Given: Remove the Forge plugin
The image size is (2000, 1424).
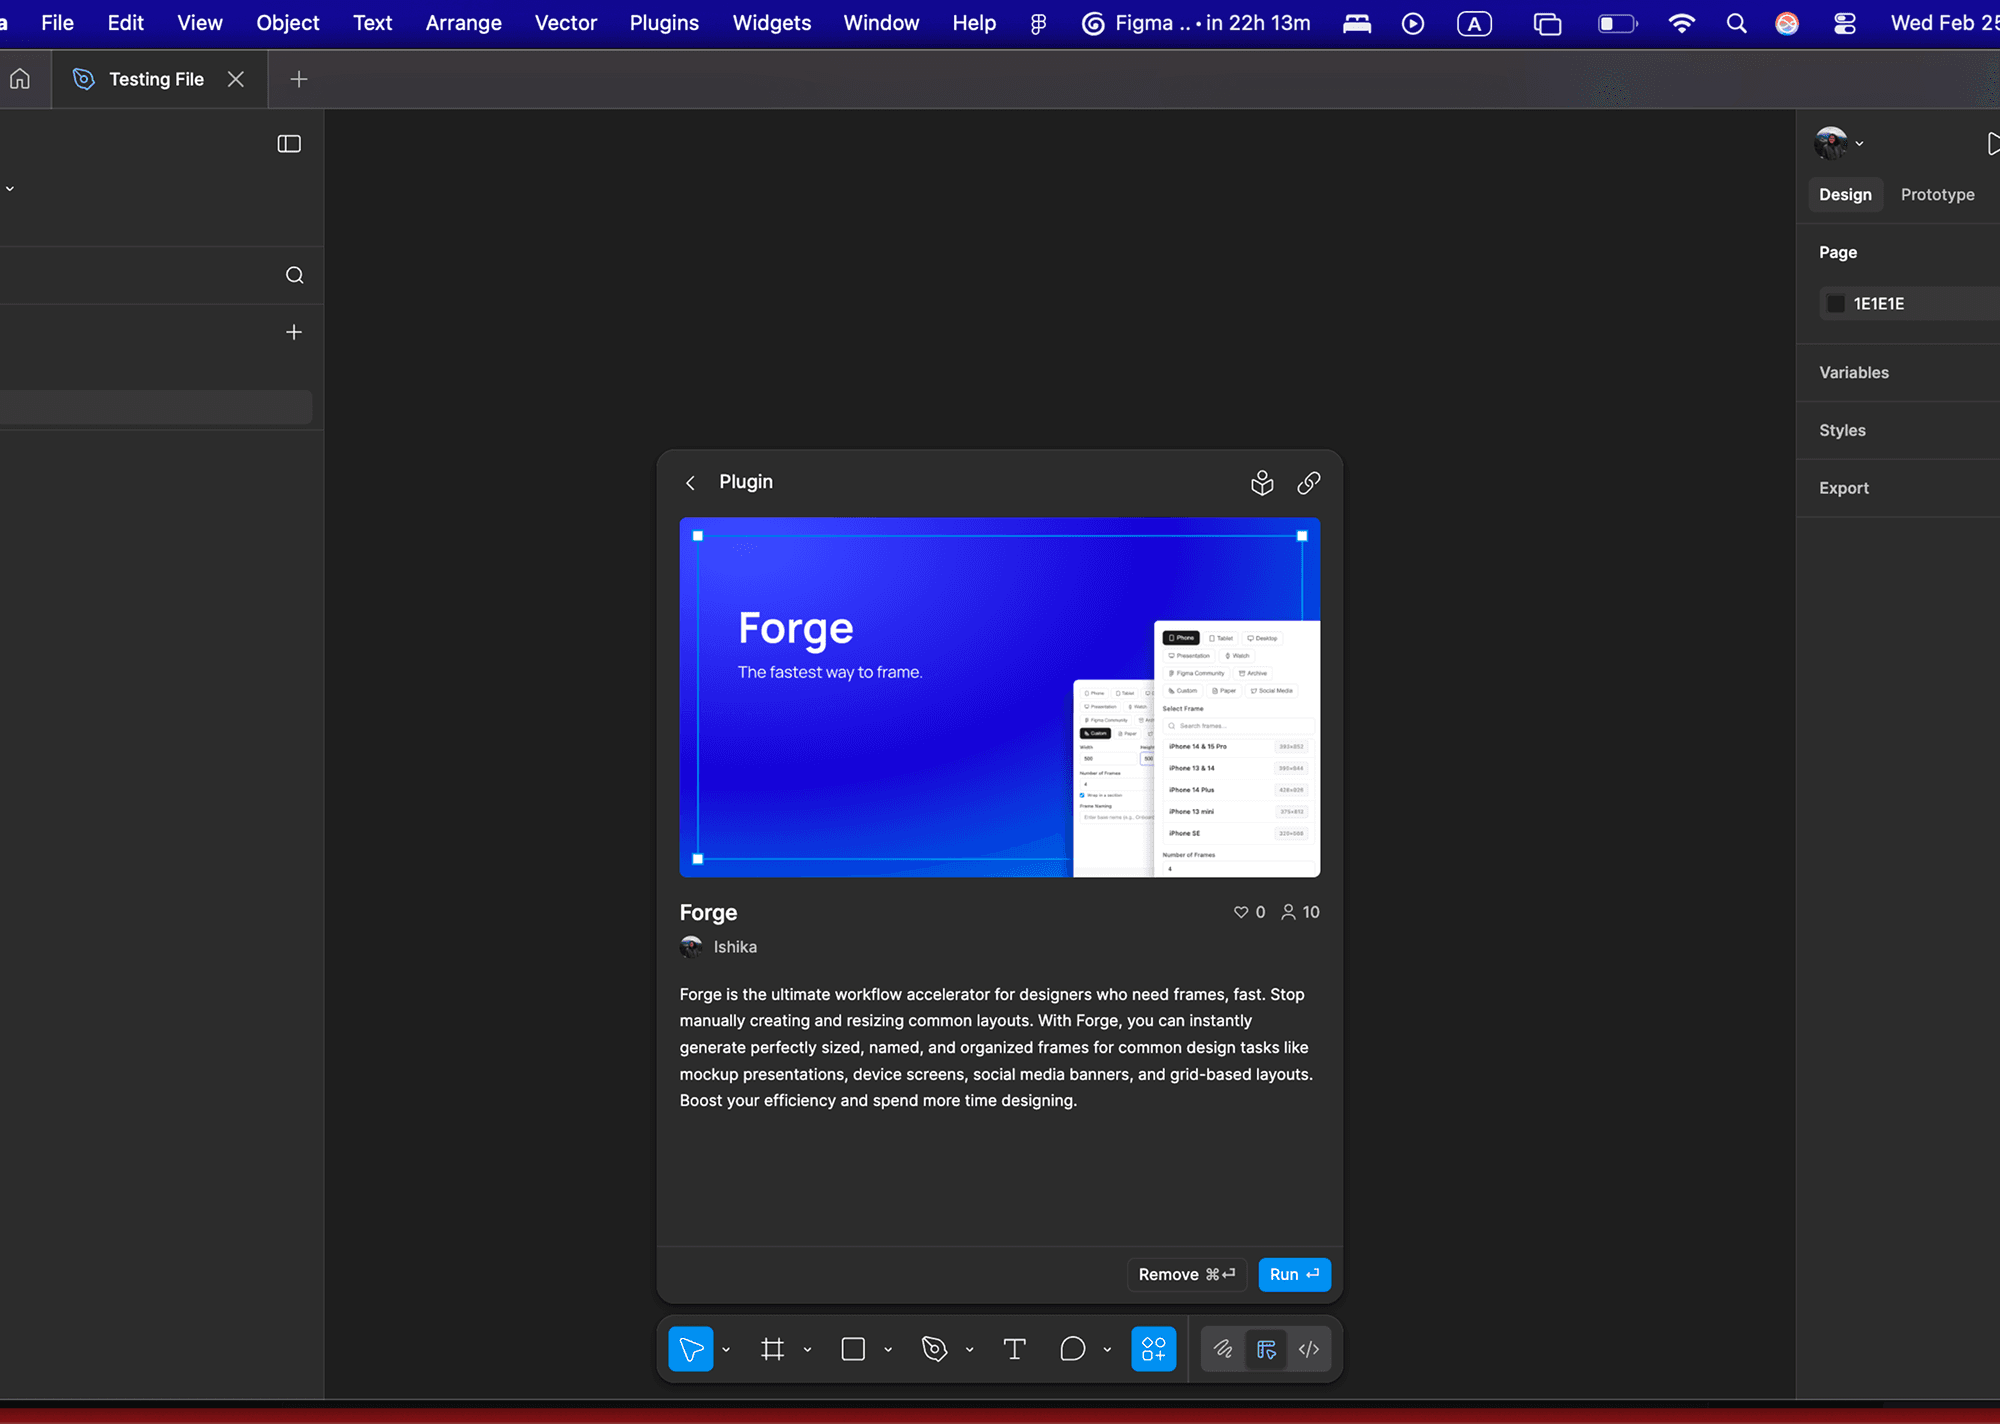Looking at the screenshot, I should (x=1187, y=1274).
